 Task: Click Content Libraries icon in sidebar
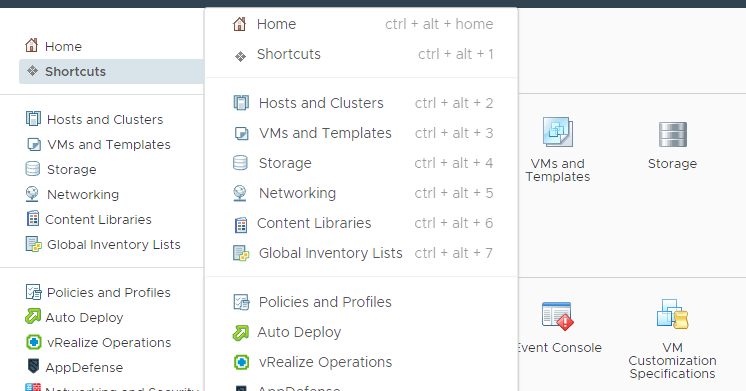click(x=33, y=219)
